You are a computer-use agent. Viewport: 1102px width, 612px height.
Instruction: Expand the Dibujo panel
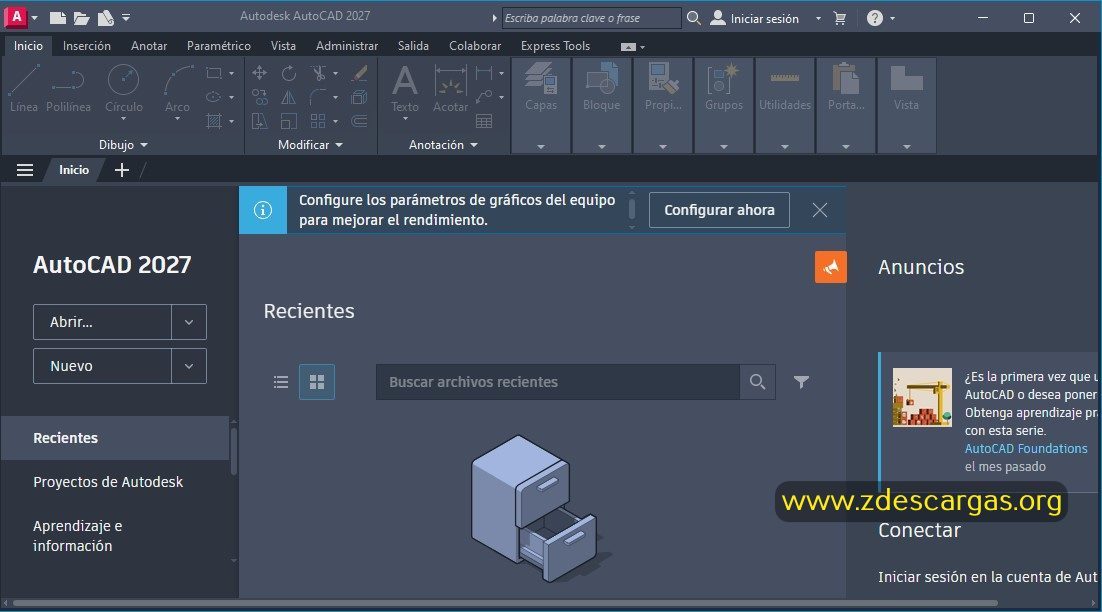click(x=123, y=145)
